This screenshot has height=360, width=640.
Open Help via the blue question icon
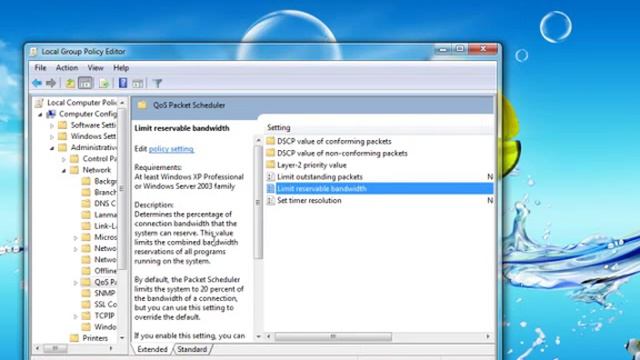click(122, 83)
